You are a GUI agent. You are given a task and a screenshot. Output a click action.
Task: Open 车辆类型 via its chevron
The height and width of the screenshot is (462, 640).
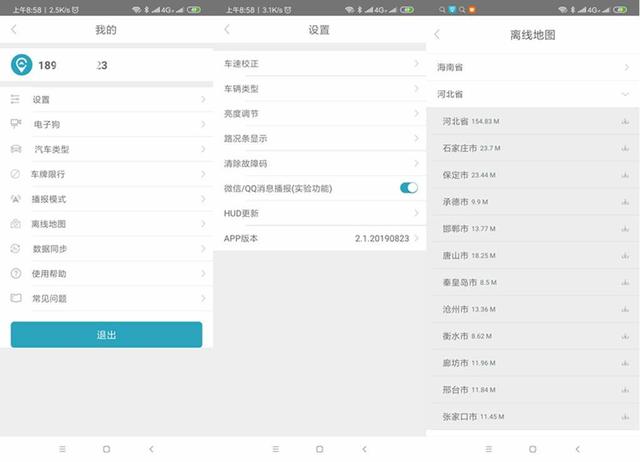(416, 89)
